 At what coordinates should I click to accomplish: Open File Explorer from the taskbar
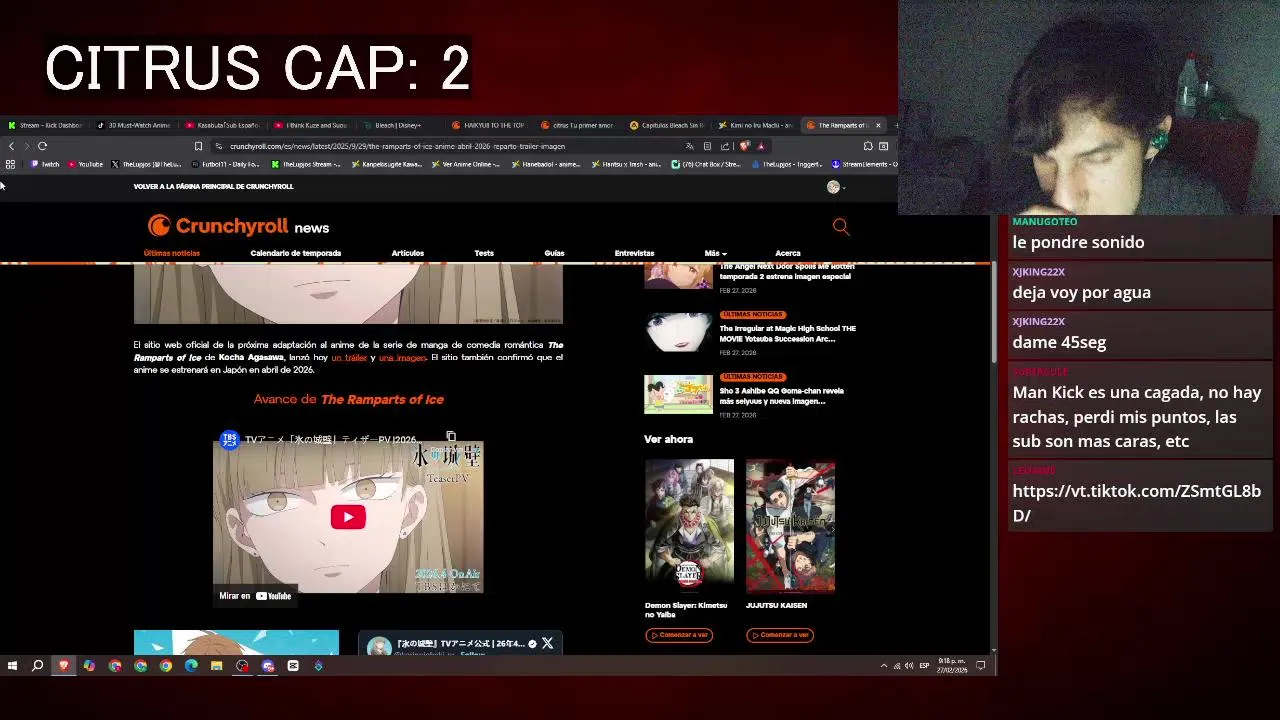click(x=216, y=666)
